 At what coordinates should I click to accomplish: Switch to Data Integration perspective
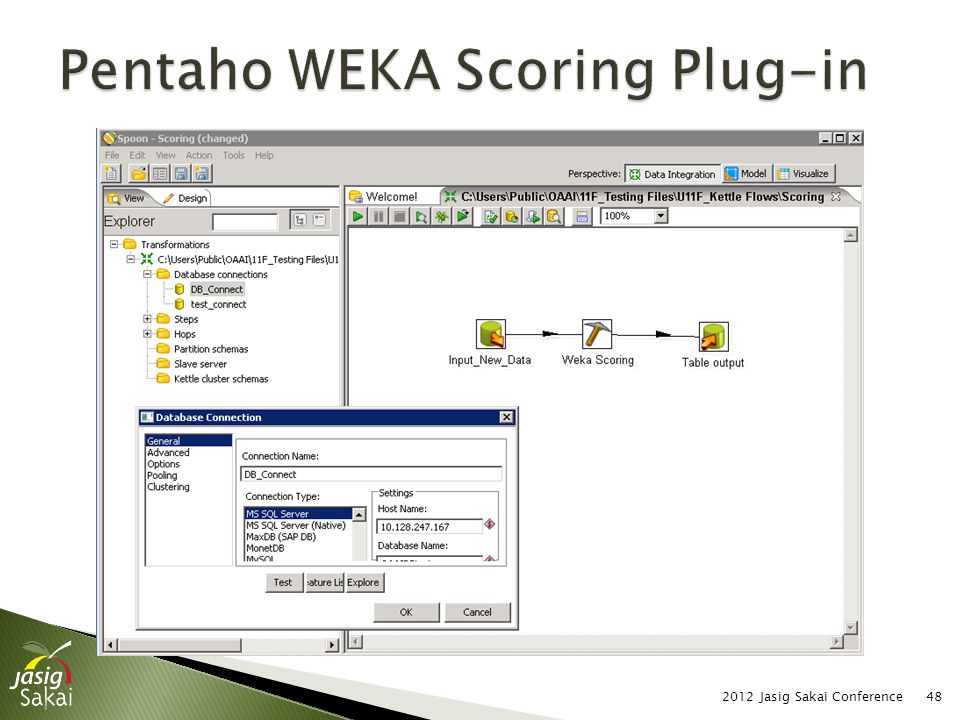tap(672, 174)
